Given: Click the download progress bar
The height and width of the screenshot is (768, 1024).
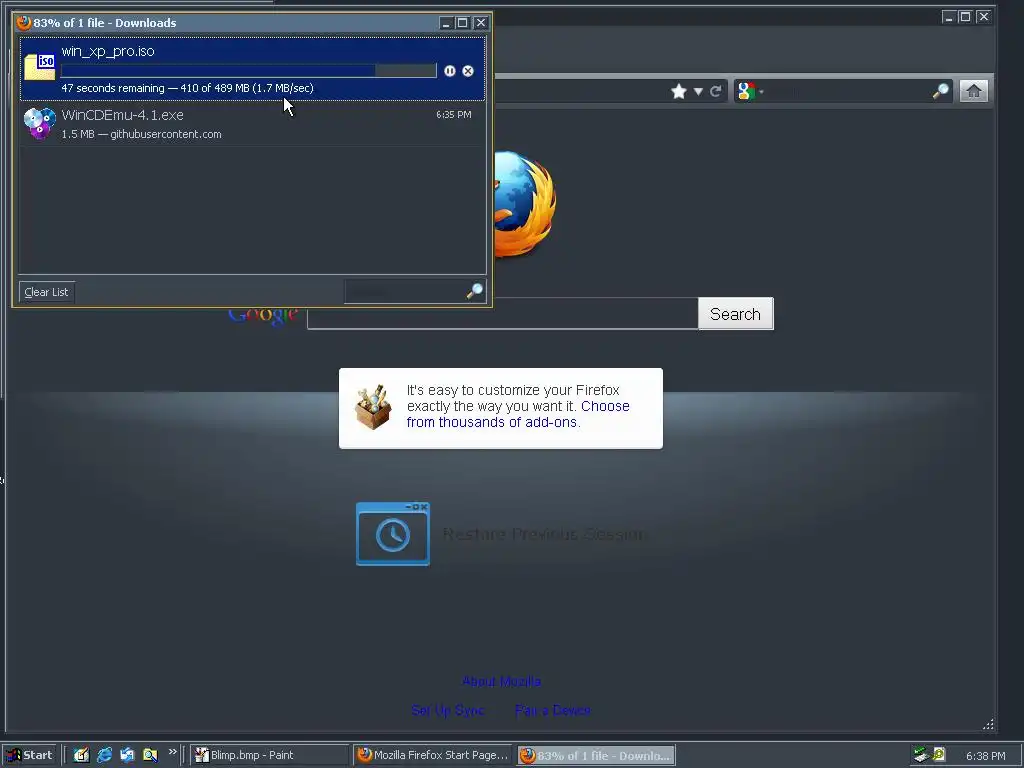Looking at the screenshot, I should [248, 71].
